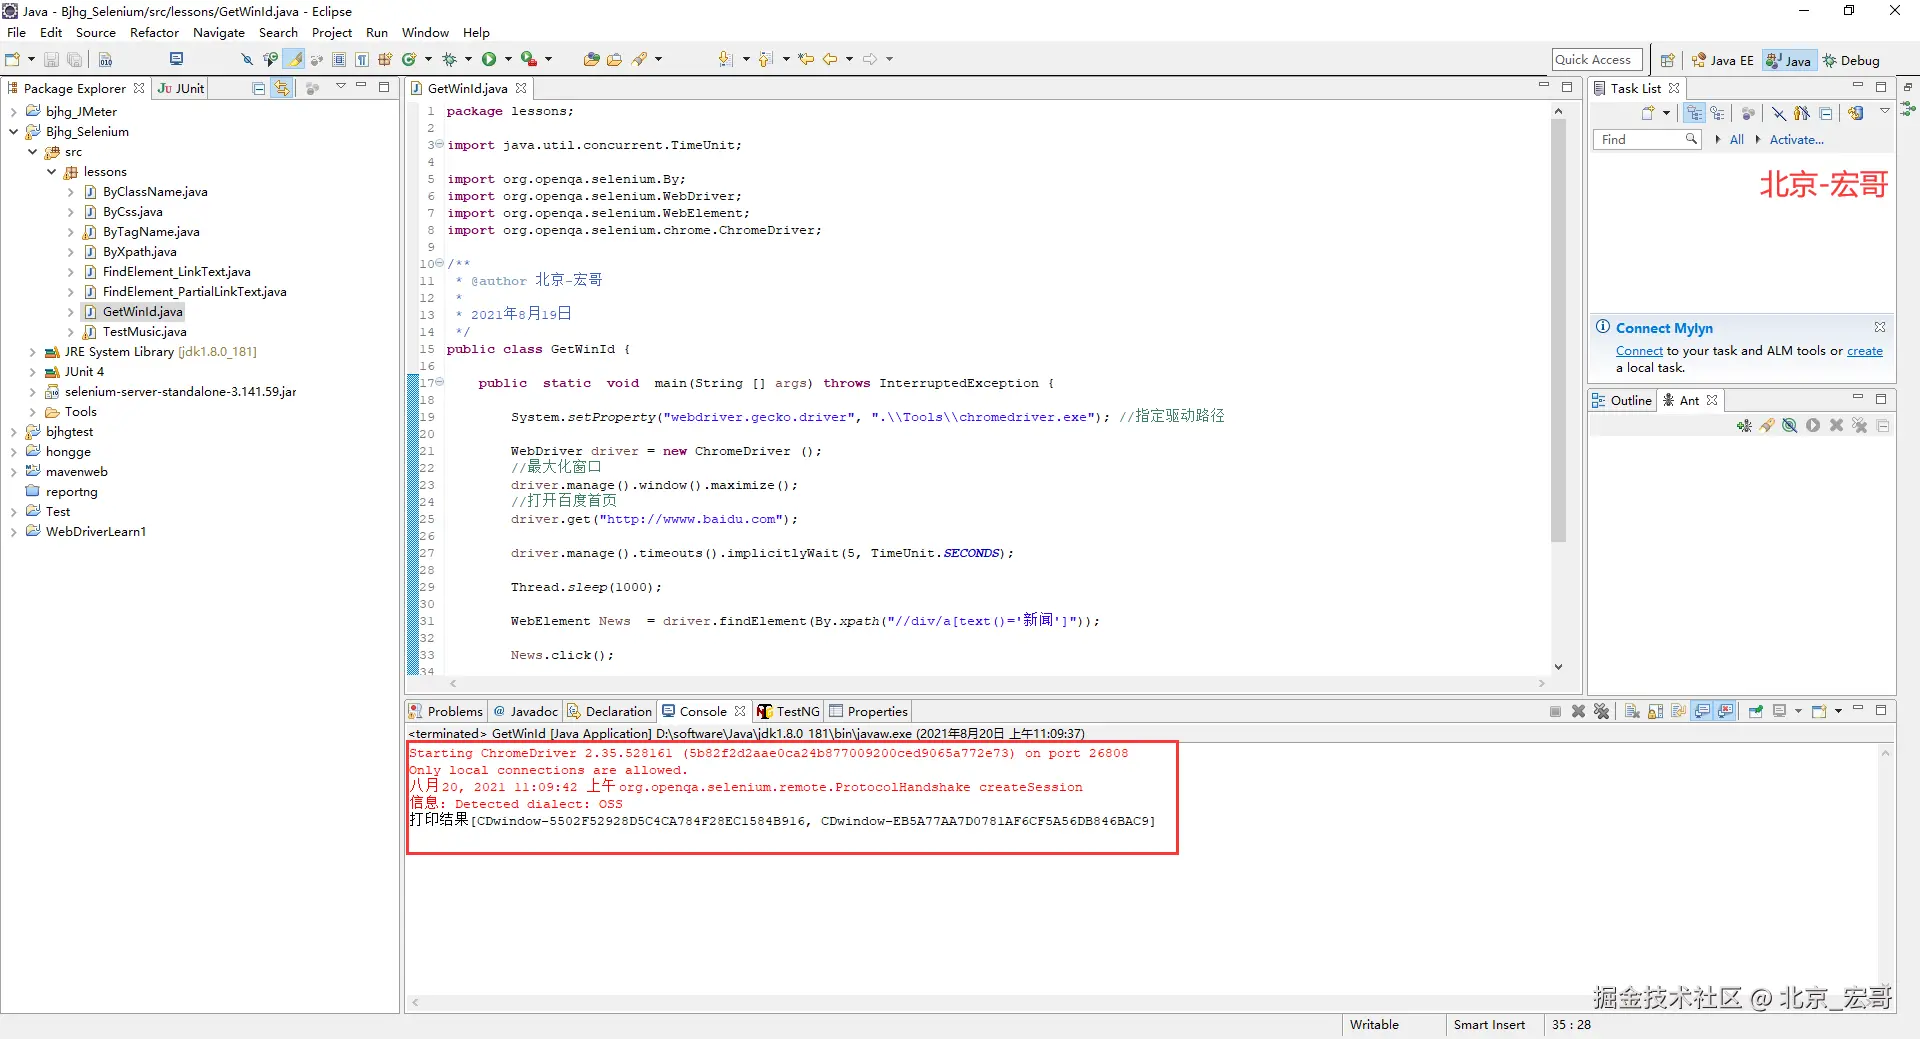Click the Remove Launch icon in Console toolbar

1578,712
